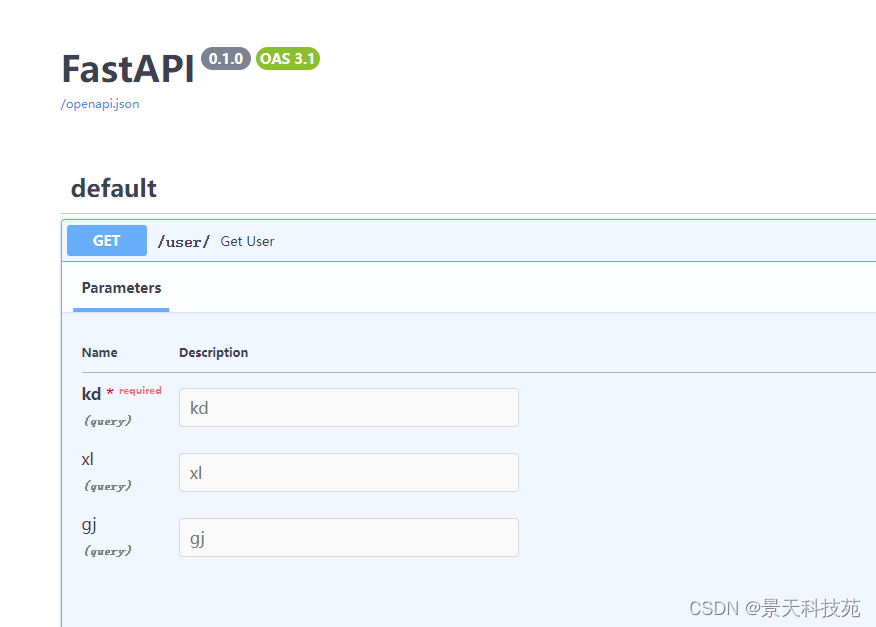Image resolution: width=876 pixels, height=627 pixels.
Task: Click the red required label
Action: coord(140,391)
